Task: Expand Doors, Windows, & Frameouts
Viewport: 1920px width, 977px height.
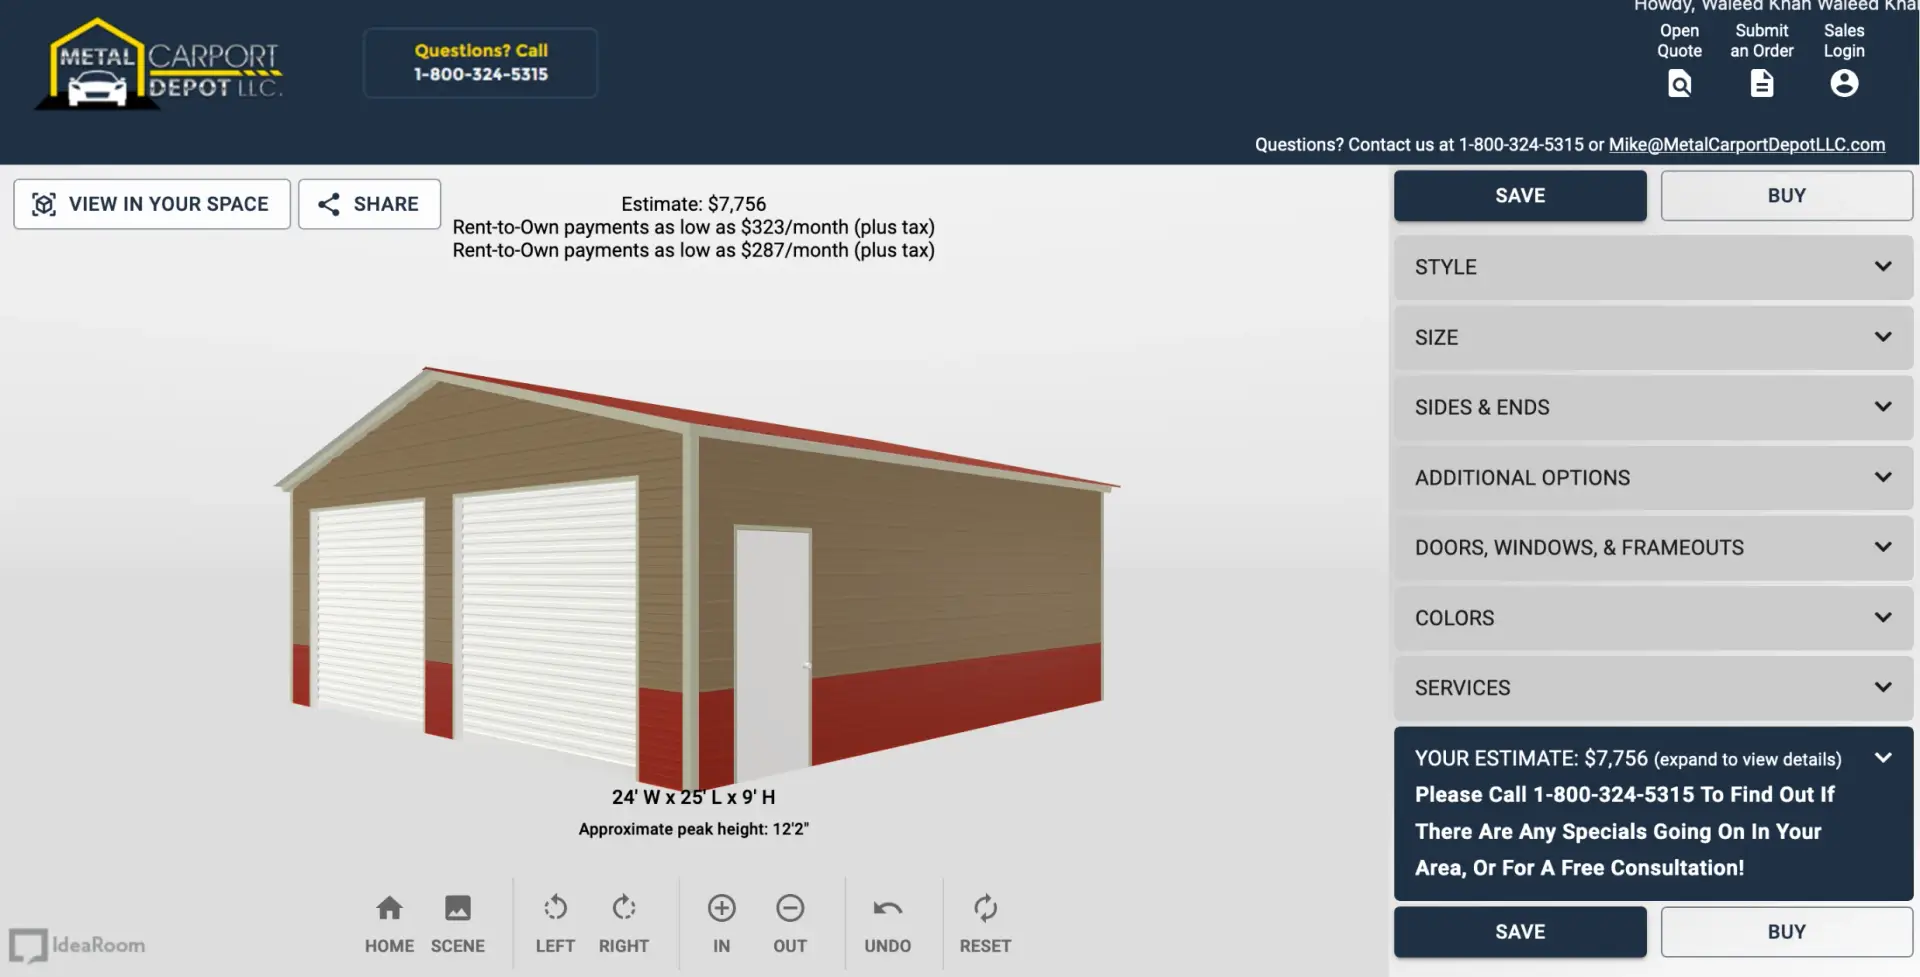Action: pyautogui.click(x=1652, y=548)
